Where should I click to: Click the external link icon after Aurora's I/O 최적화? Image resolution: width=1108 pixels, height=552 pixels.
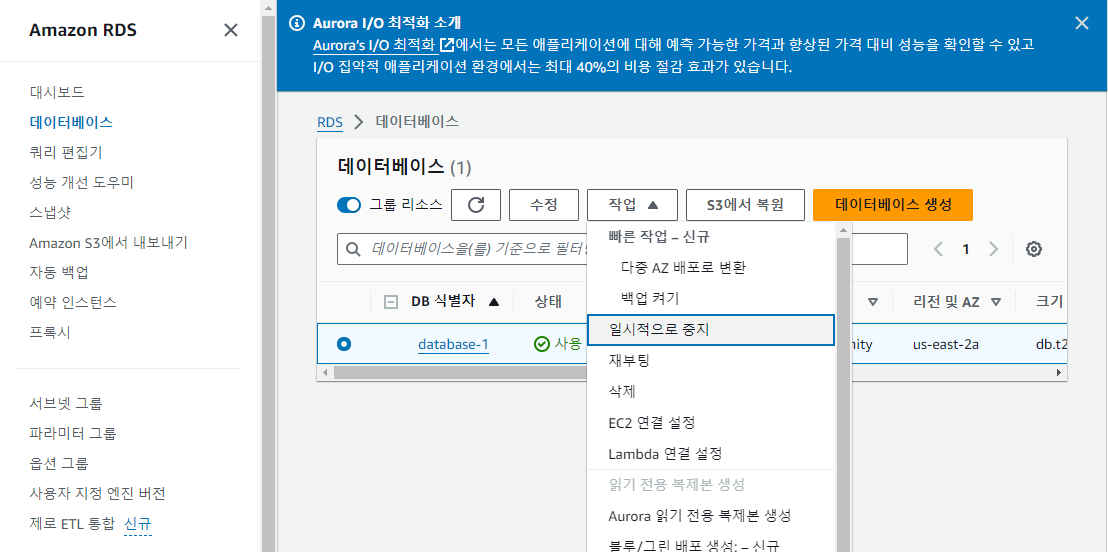[447, 45]
